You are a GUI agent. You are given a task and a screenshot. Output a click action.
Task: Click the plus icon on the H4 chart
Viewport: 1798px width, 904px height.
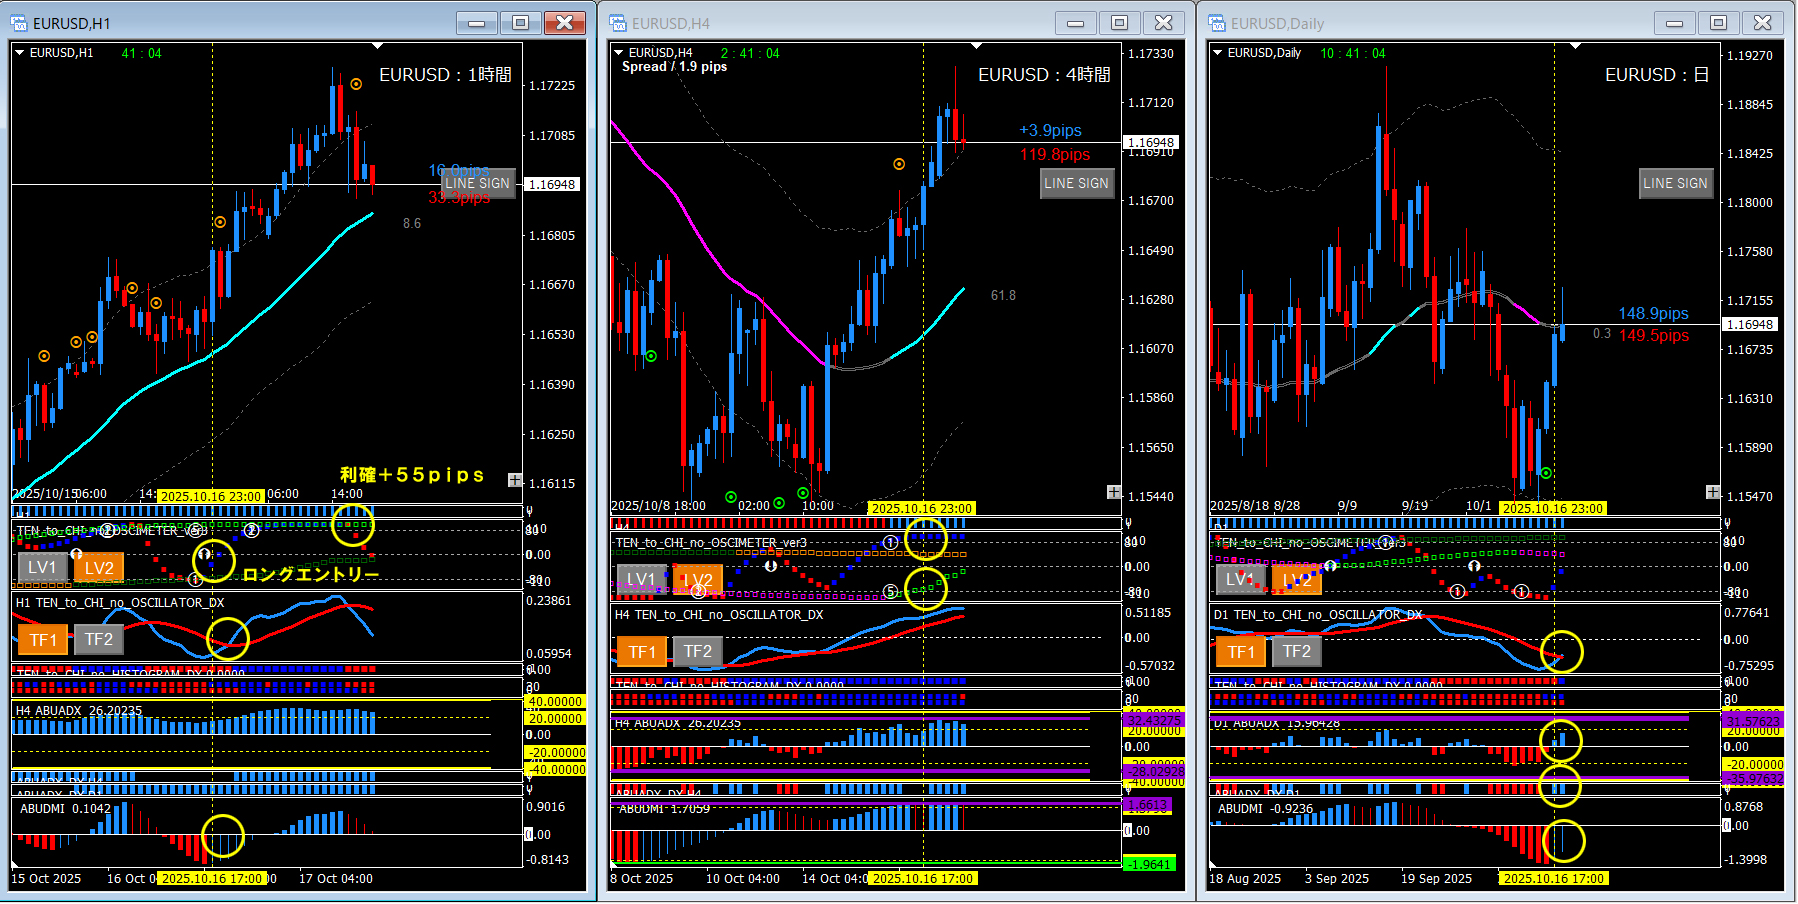coord(1114,492)
